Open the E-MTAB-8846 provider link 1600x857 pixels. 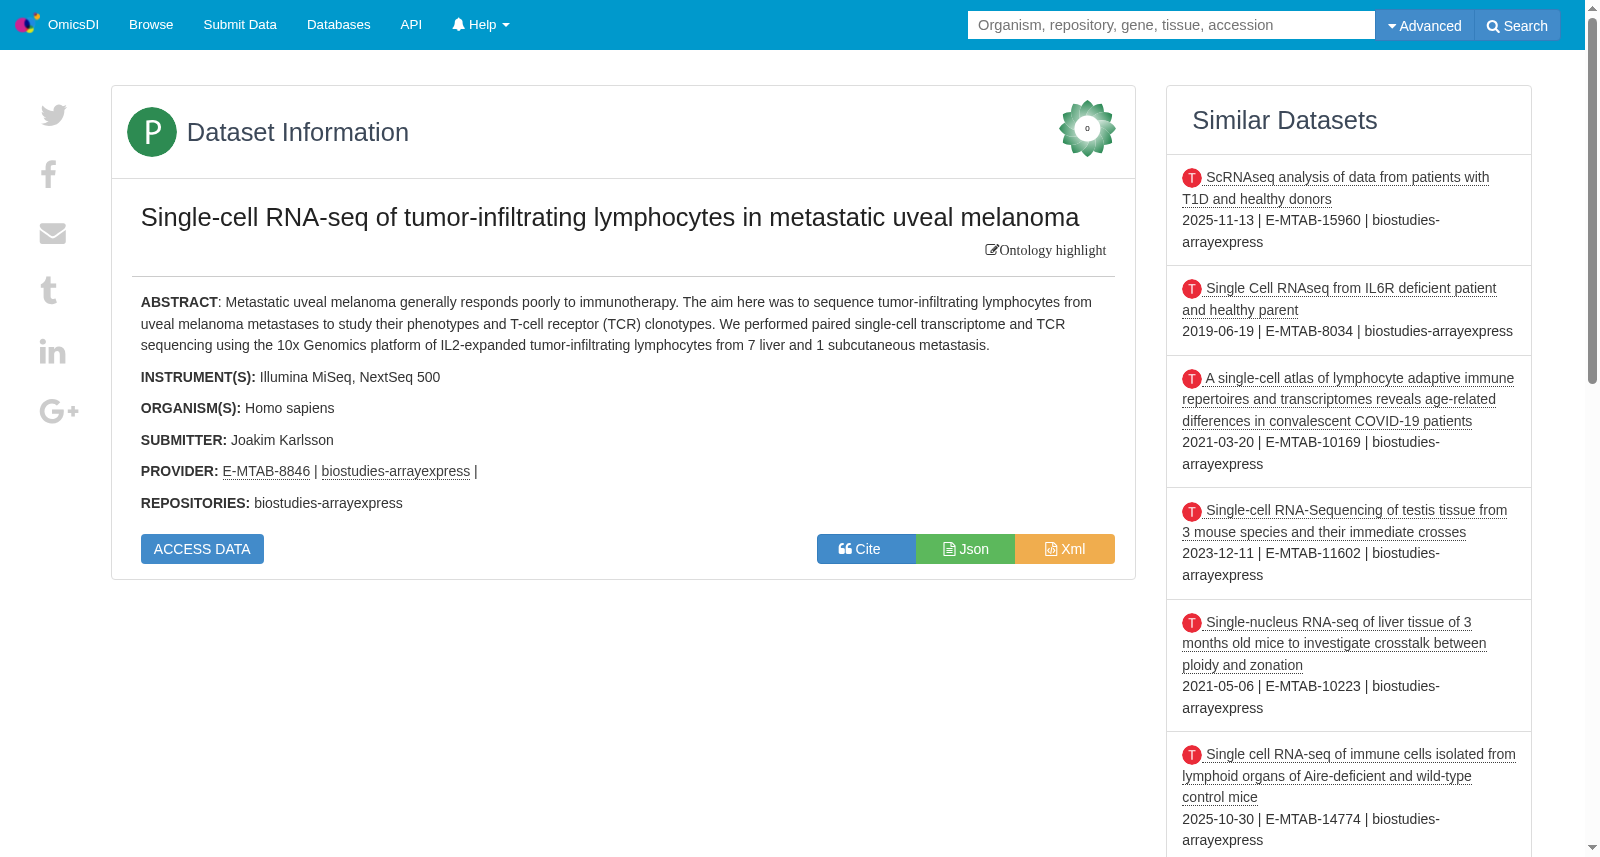[266, 471]
